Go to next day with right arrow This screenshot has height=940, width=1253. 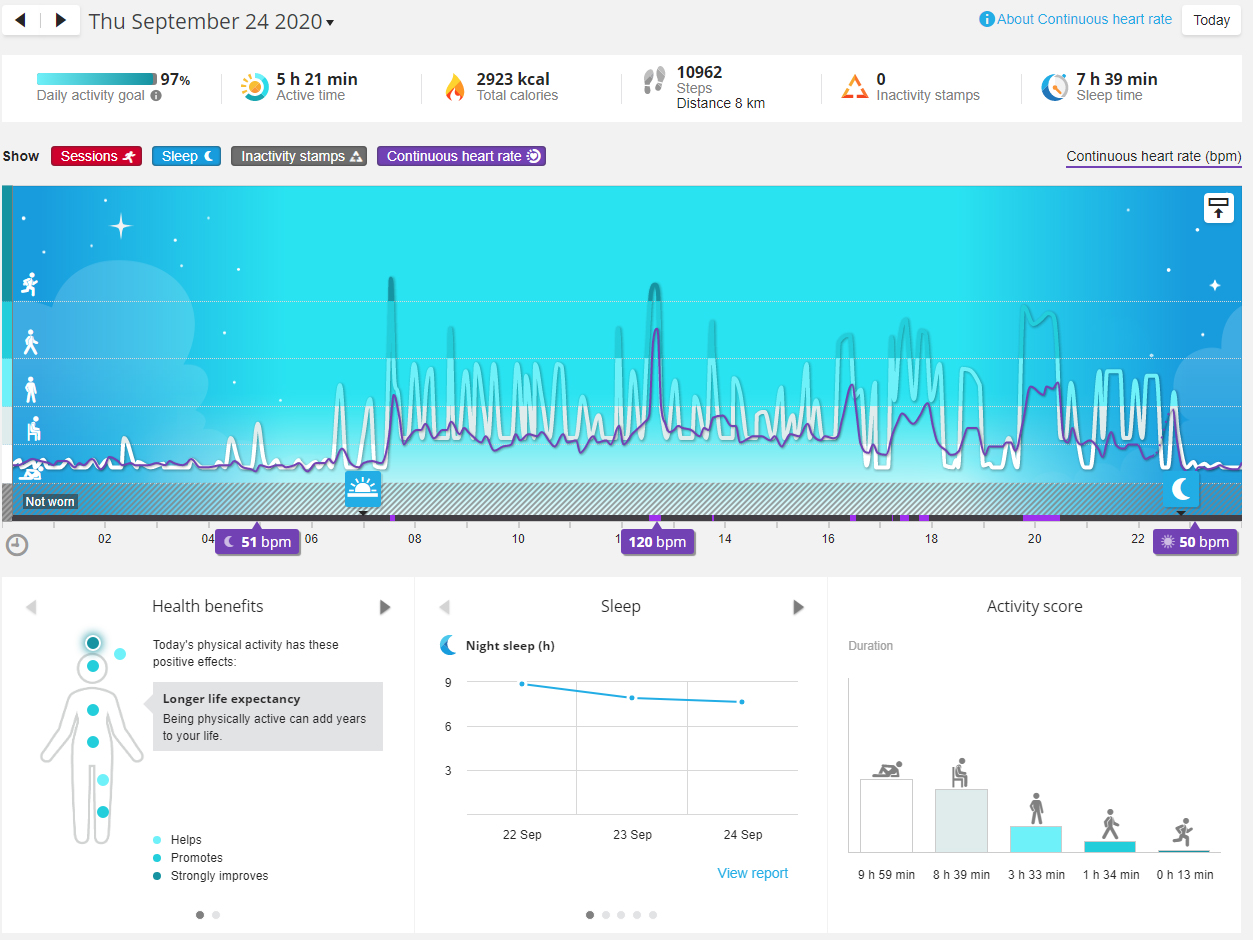tap(61, 20)
